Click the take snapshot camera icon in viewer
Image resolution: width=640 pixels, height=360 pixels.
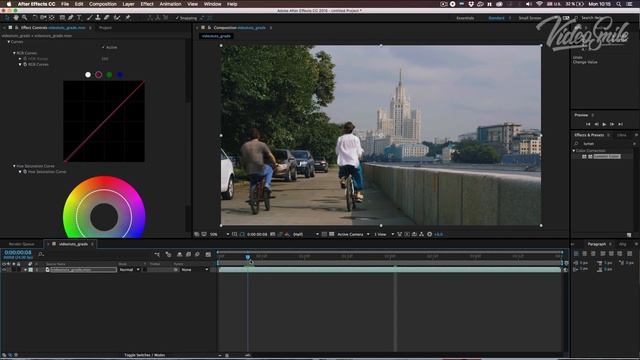(x=273, y=234)
